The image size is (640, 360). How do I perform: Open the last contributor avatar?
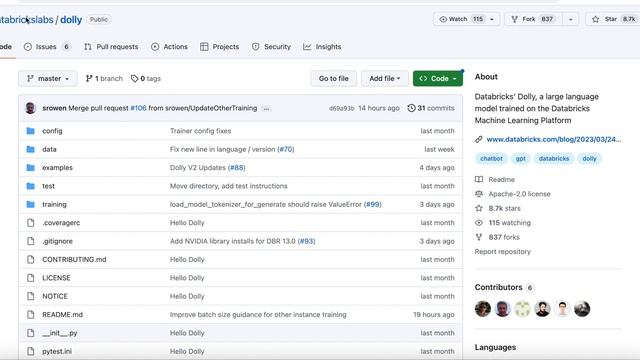click(582, 309)
